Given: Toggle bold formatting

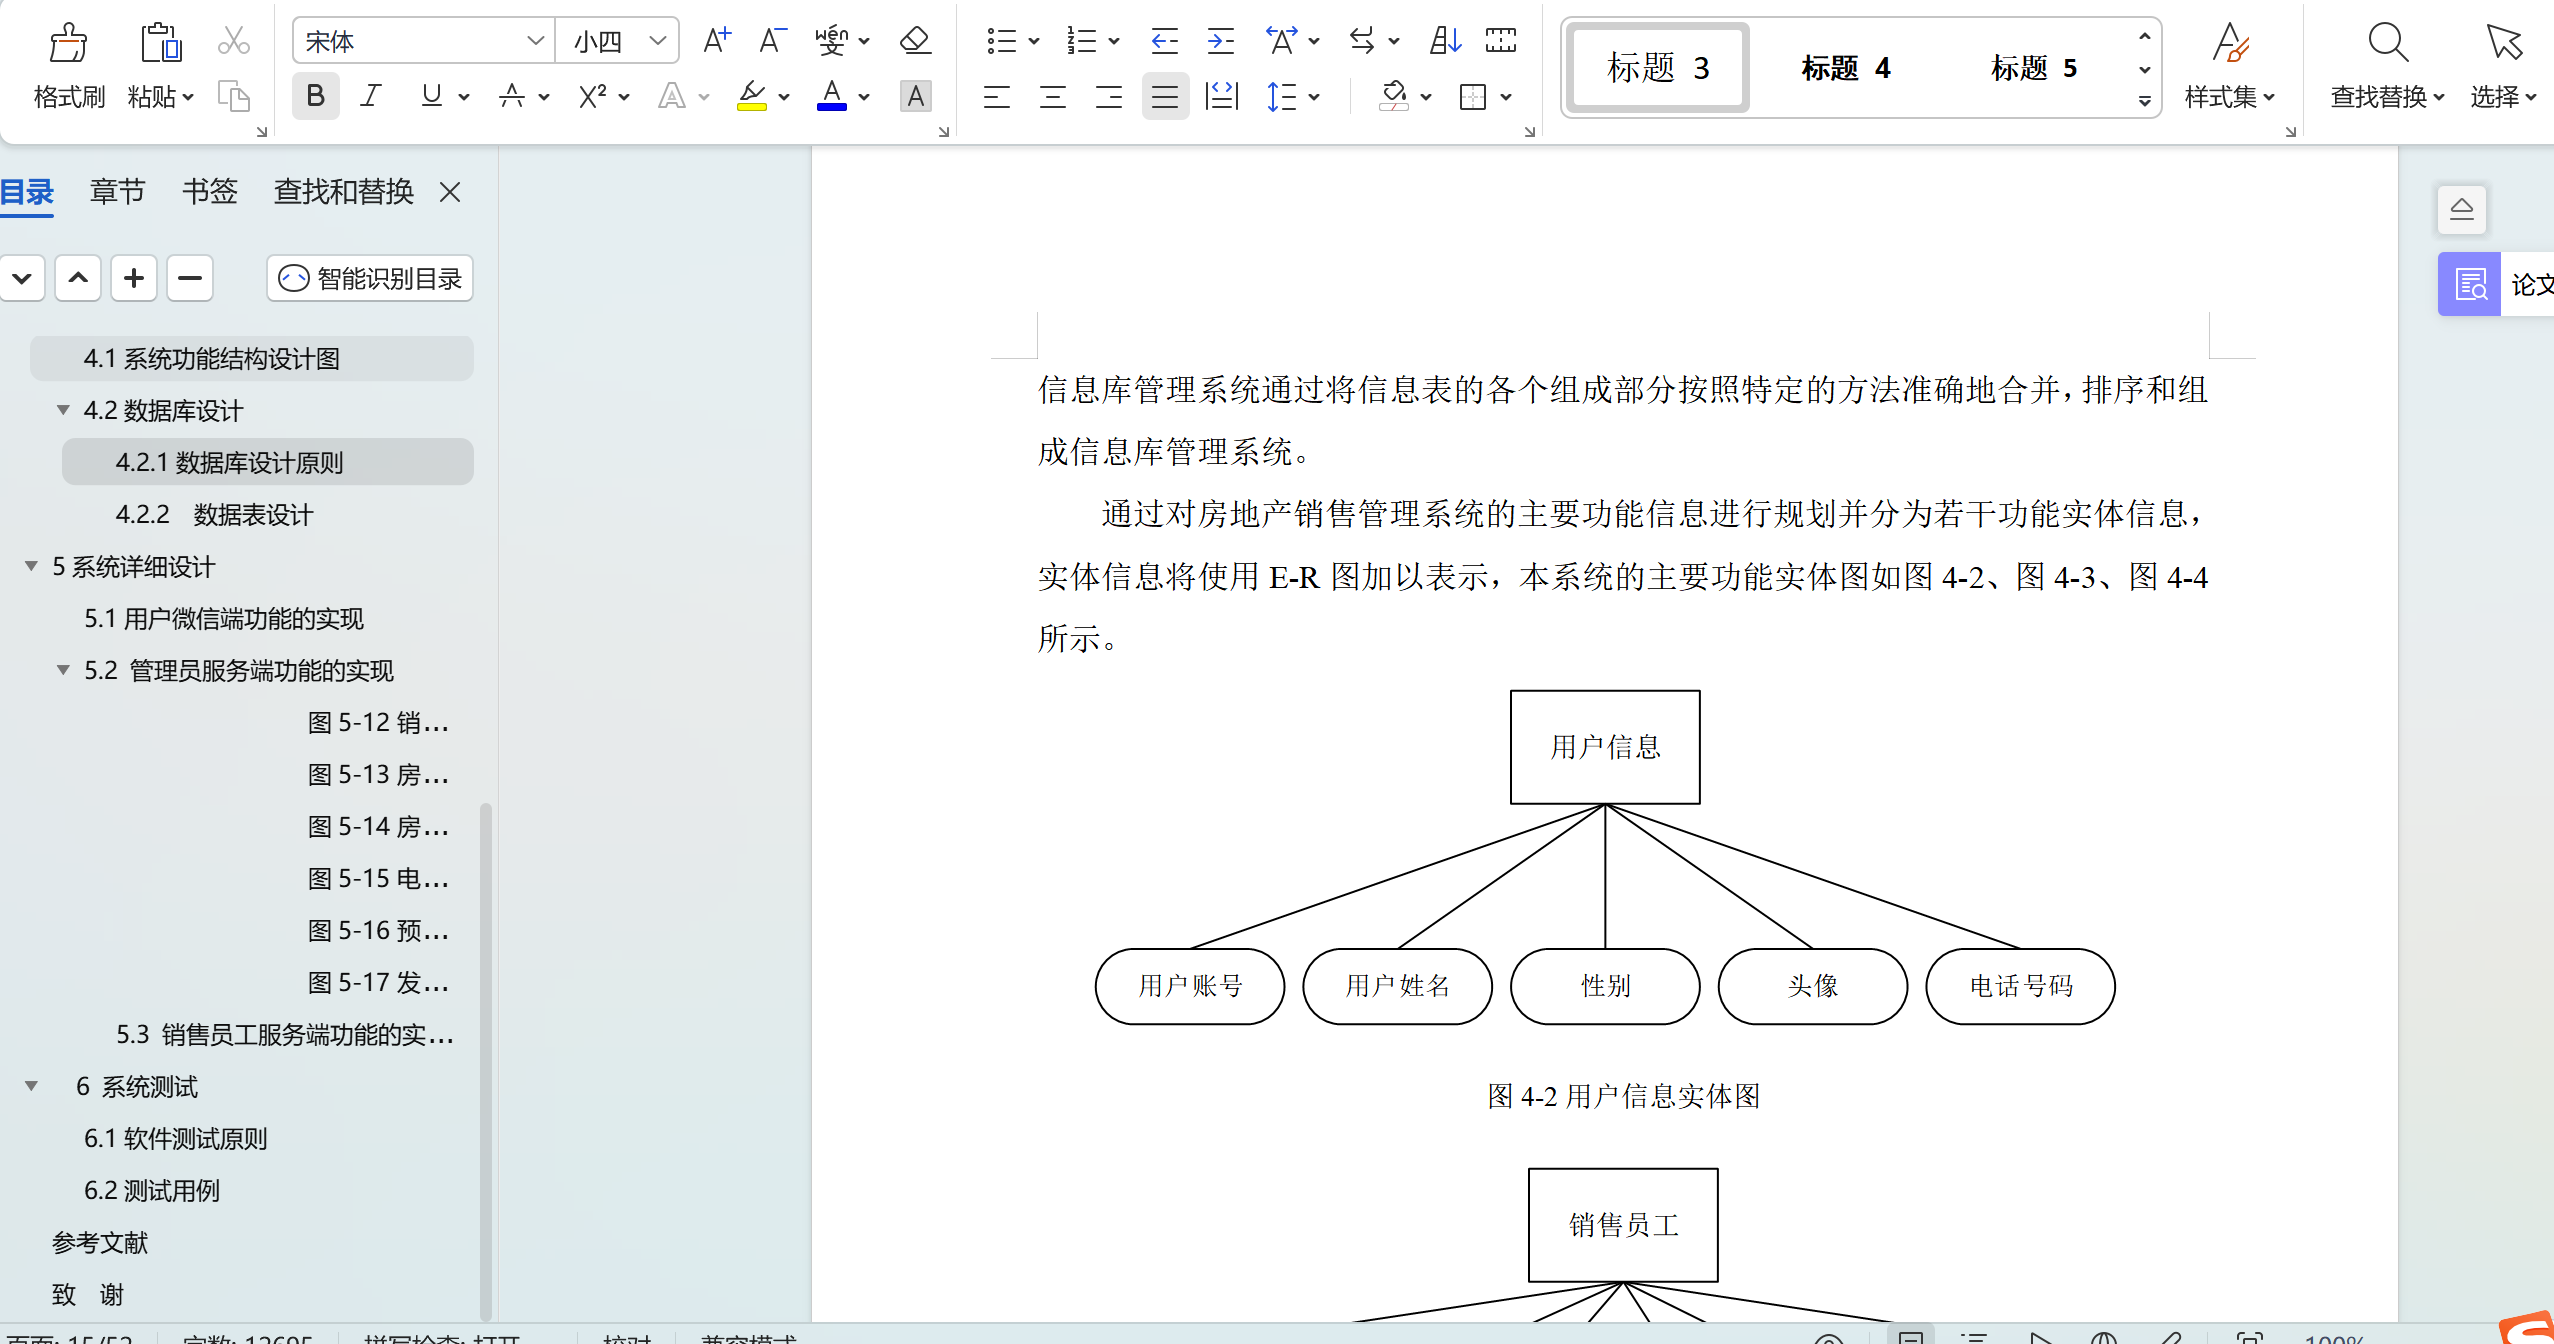Looking at the screenshot, I should (315, 97).
